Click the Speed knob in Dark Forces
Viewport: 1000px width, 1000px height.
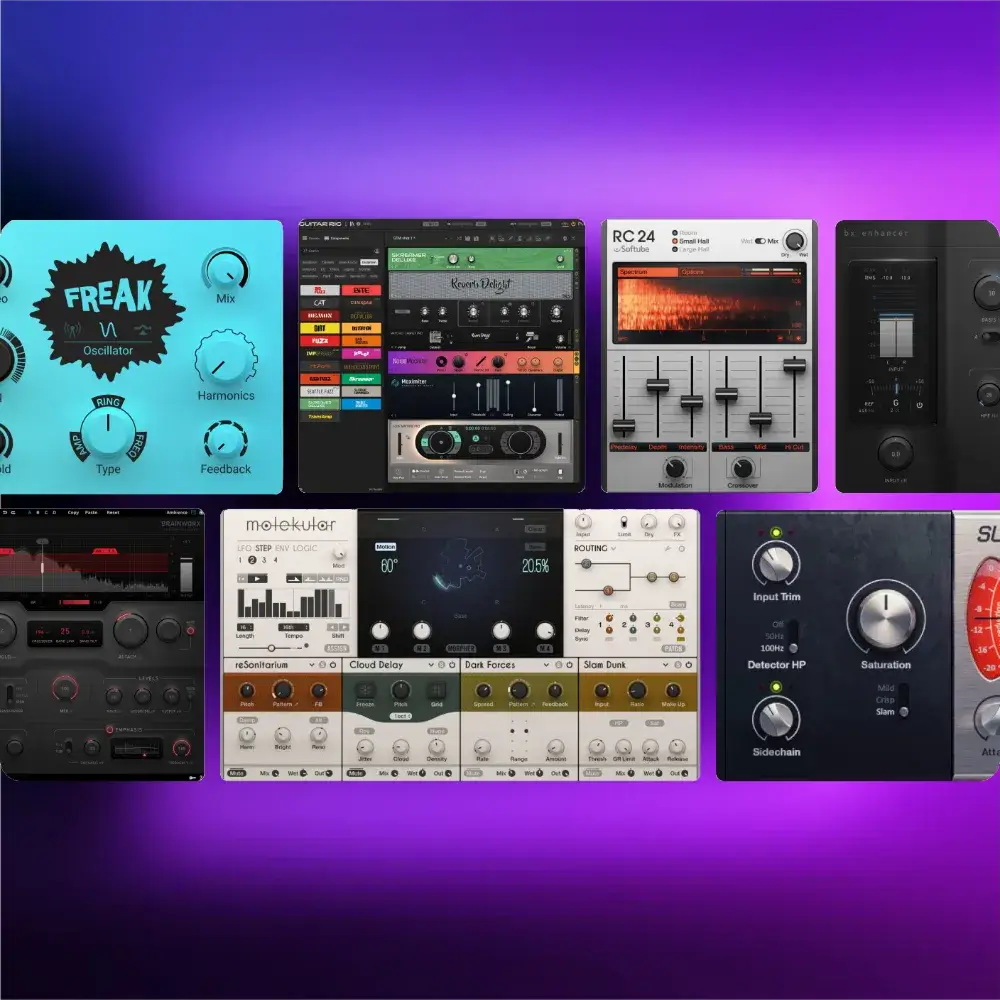(483, 689)
